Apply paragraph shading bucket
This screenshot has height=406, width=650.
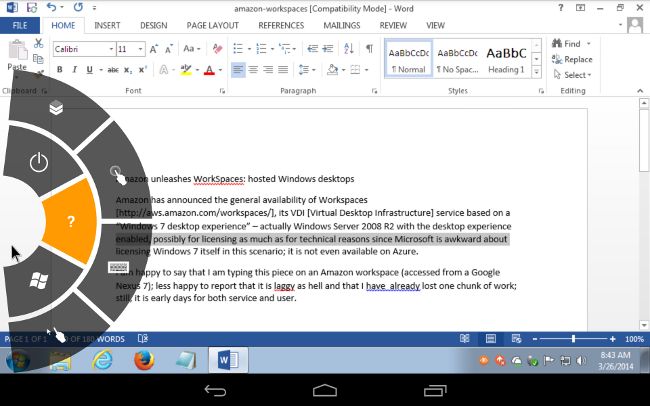(x=332, y=70)
